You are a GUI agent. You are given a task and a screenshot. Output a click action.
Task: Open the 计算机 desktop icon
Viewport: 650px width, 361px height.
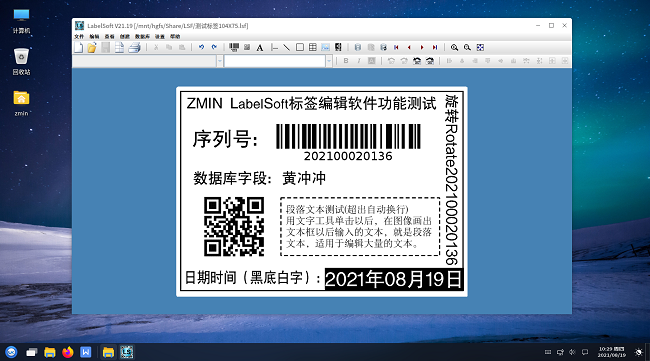coord(21,21)
